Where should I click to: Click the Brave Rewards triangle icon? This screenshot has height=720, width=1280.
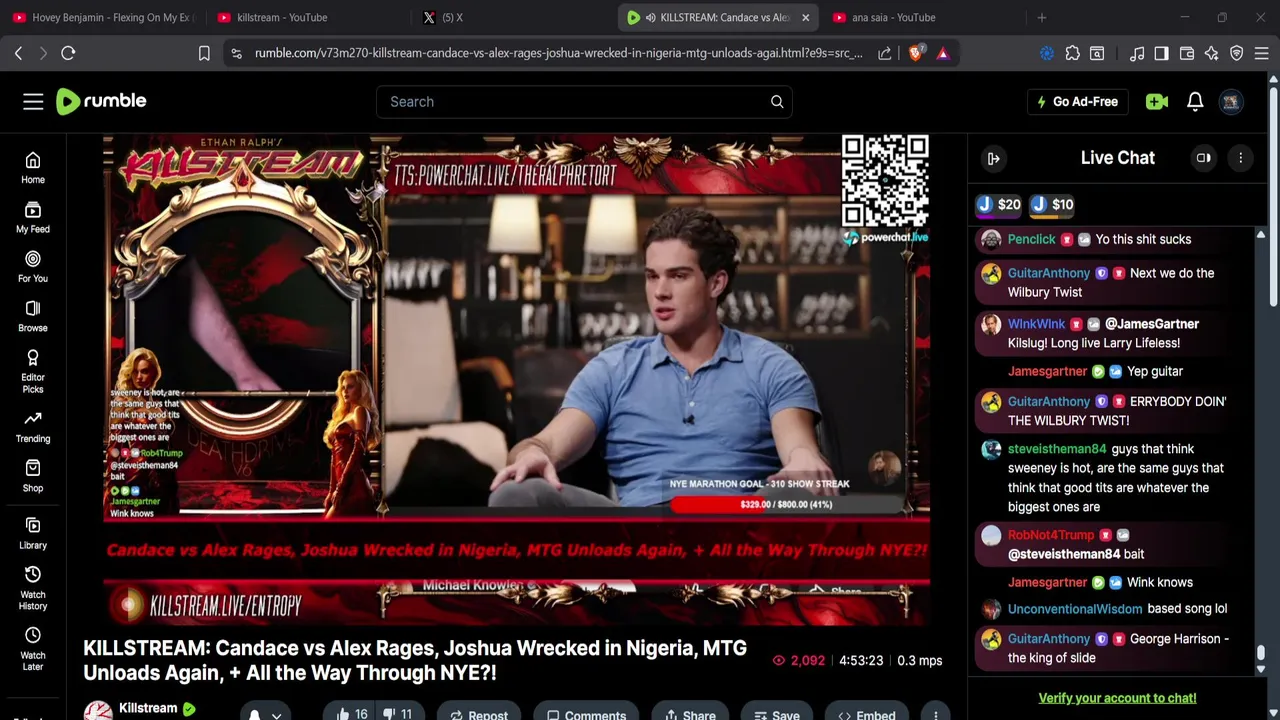[942, 53]
